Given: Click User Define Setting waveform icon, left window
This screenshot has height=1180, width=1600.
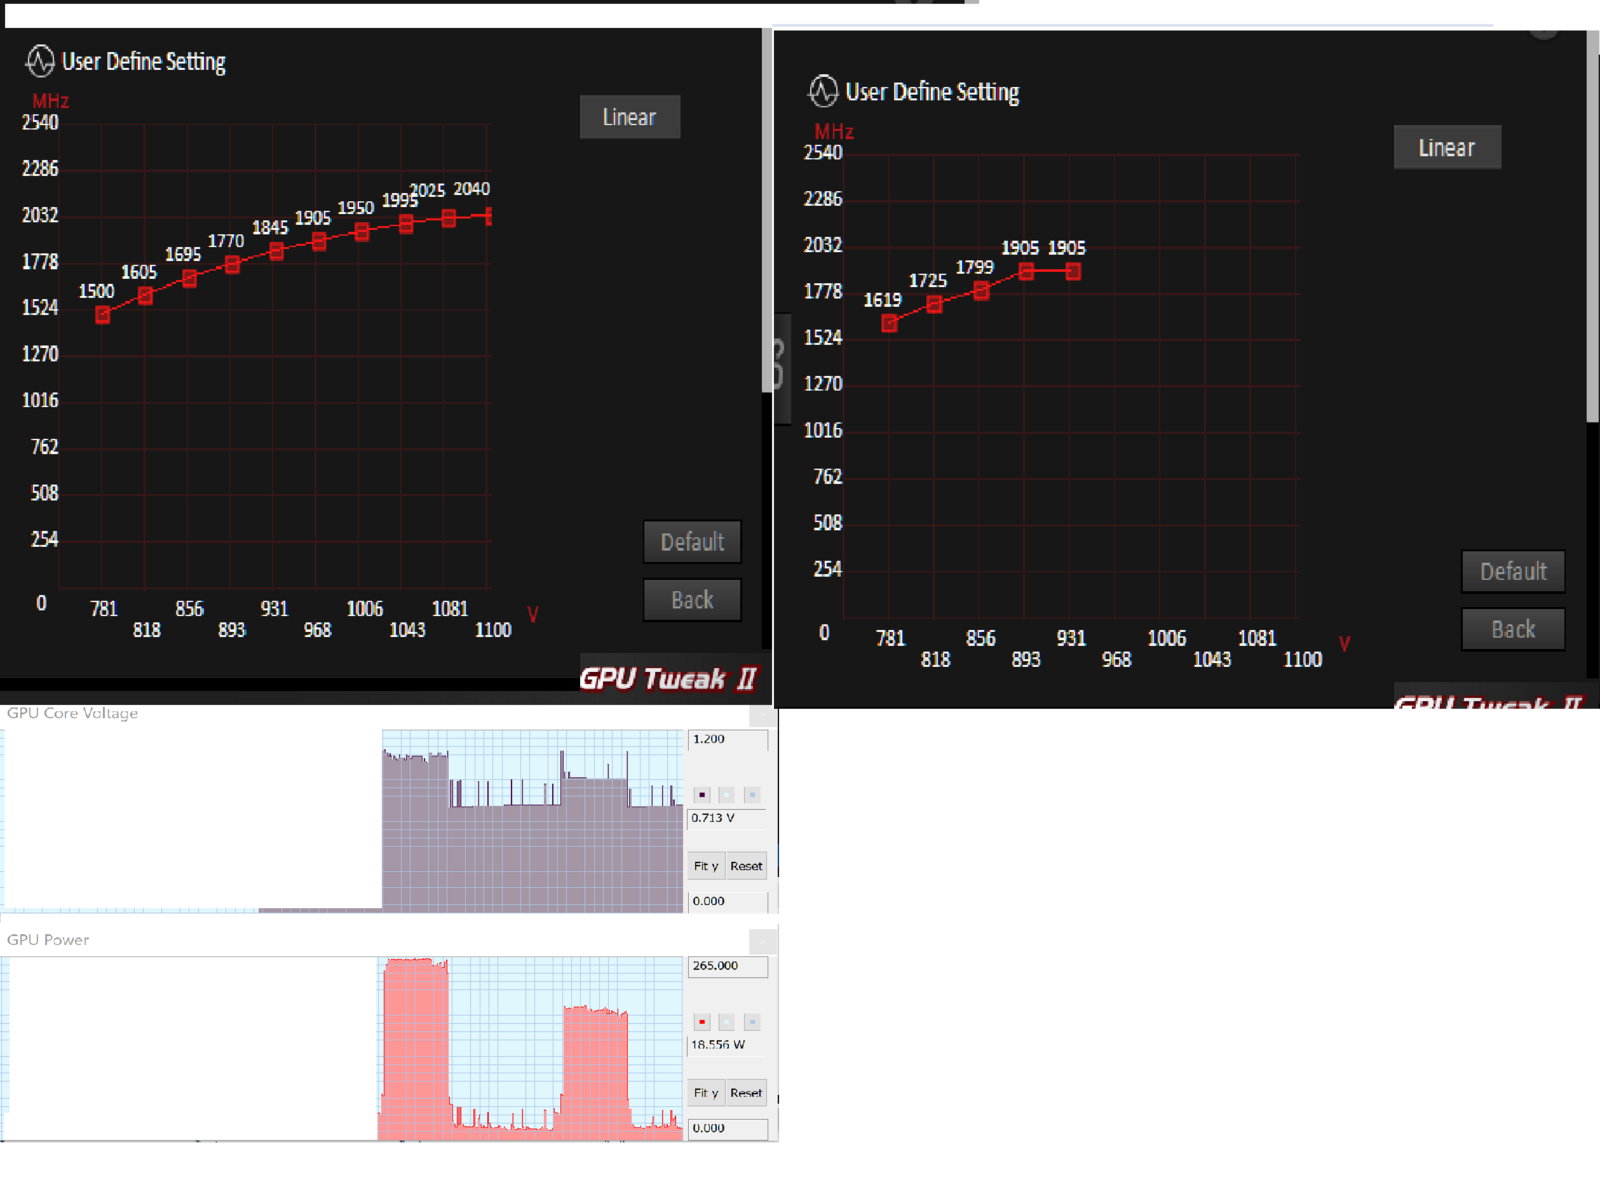Looking at the screenshot, I should coord(40,61).
